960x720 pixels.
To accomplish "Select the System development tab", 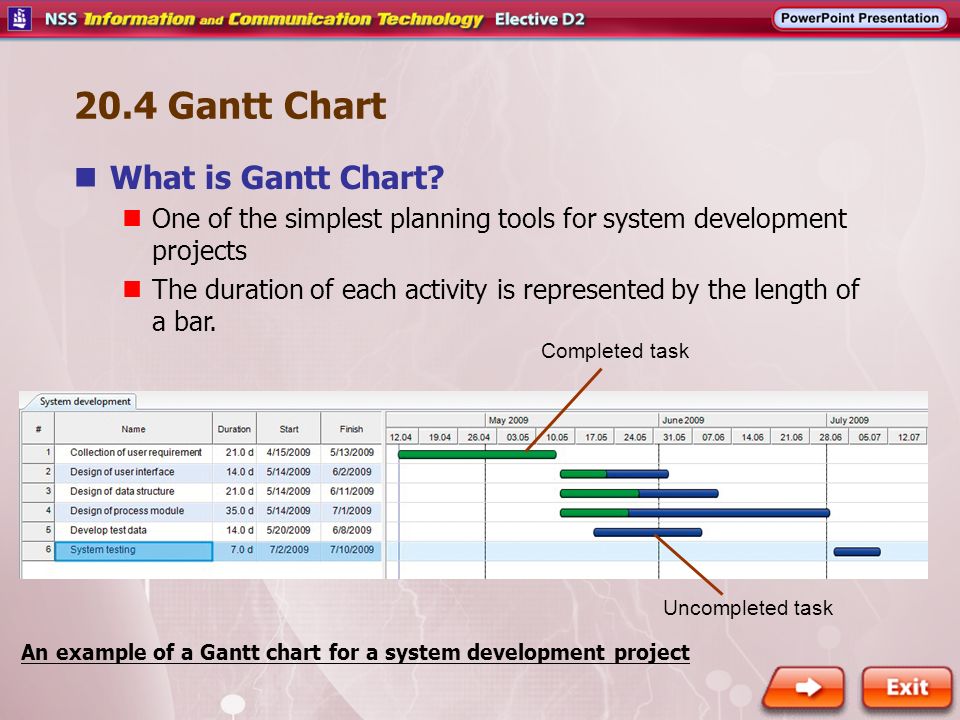I will pyautogui.click(x=84, y=402).
